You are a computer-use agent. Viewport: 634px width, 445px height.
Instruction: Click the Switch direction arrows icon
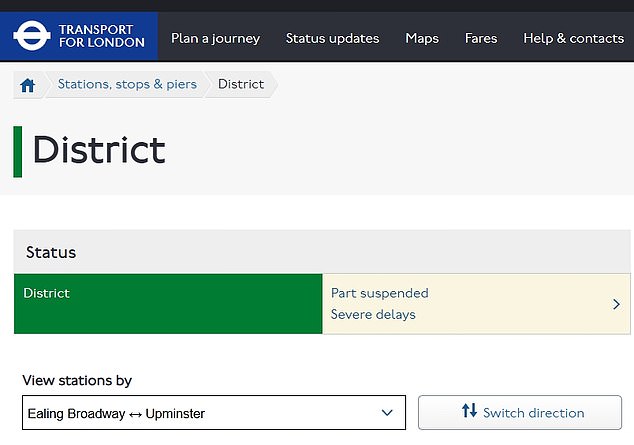pos(469,411)
